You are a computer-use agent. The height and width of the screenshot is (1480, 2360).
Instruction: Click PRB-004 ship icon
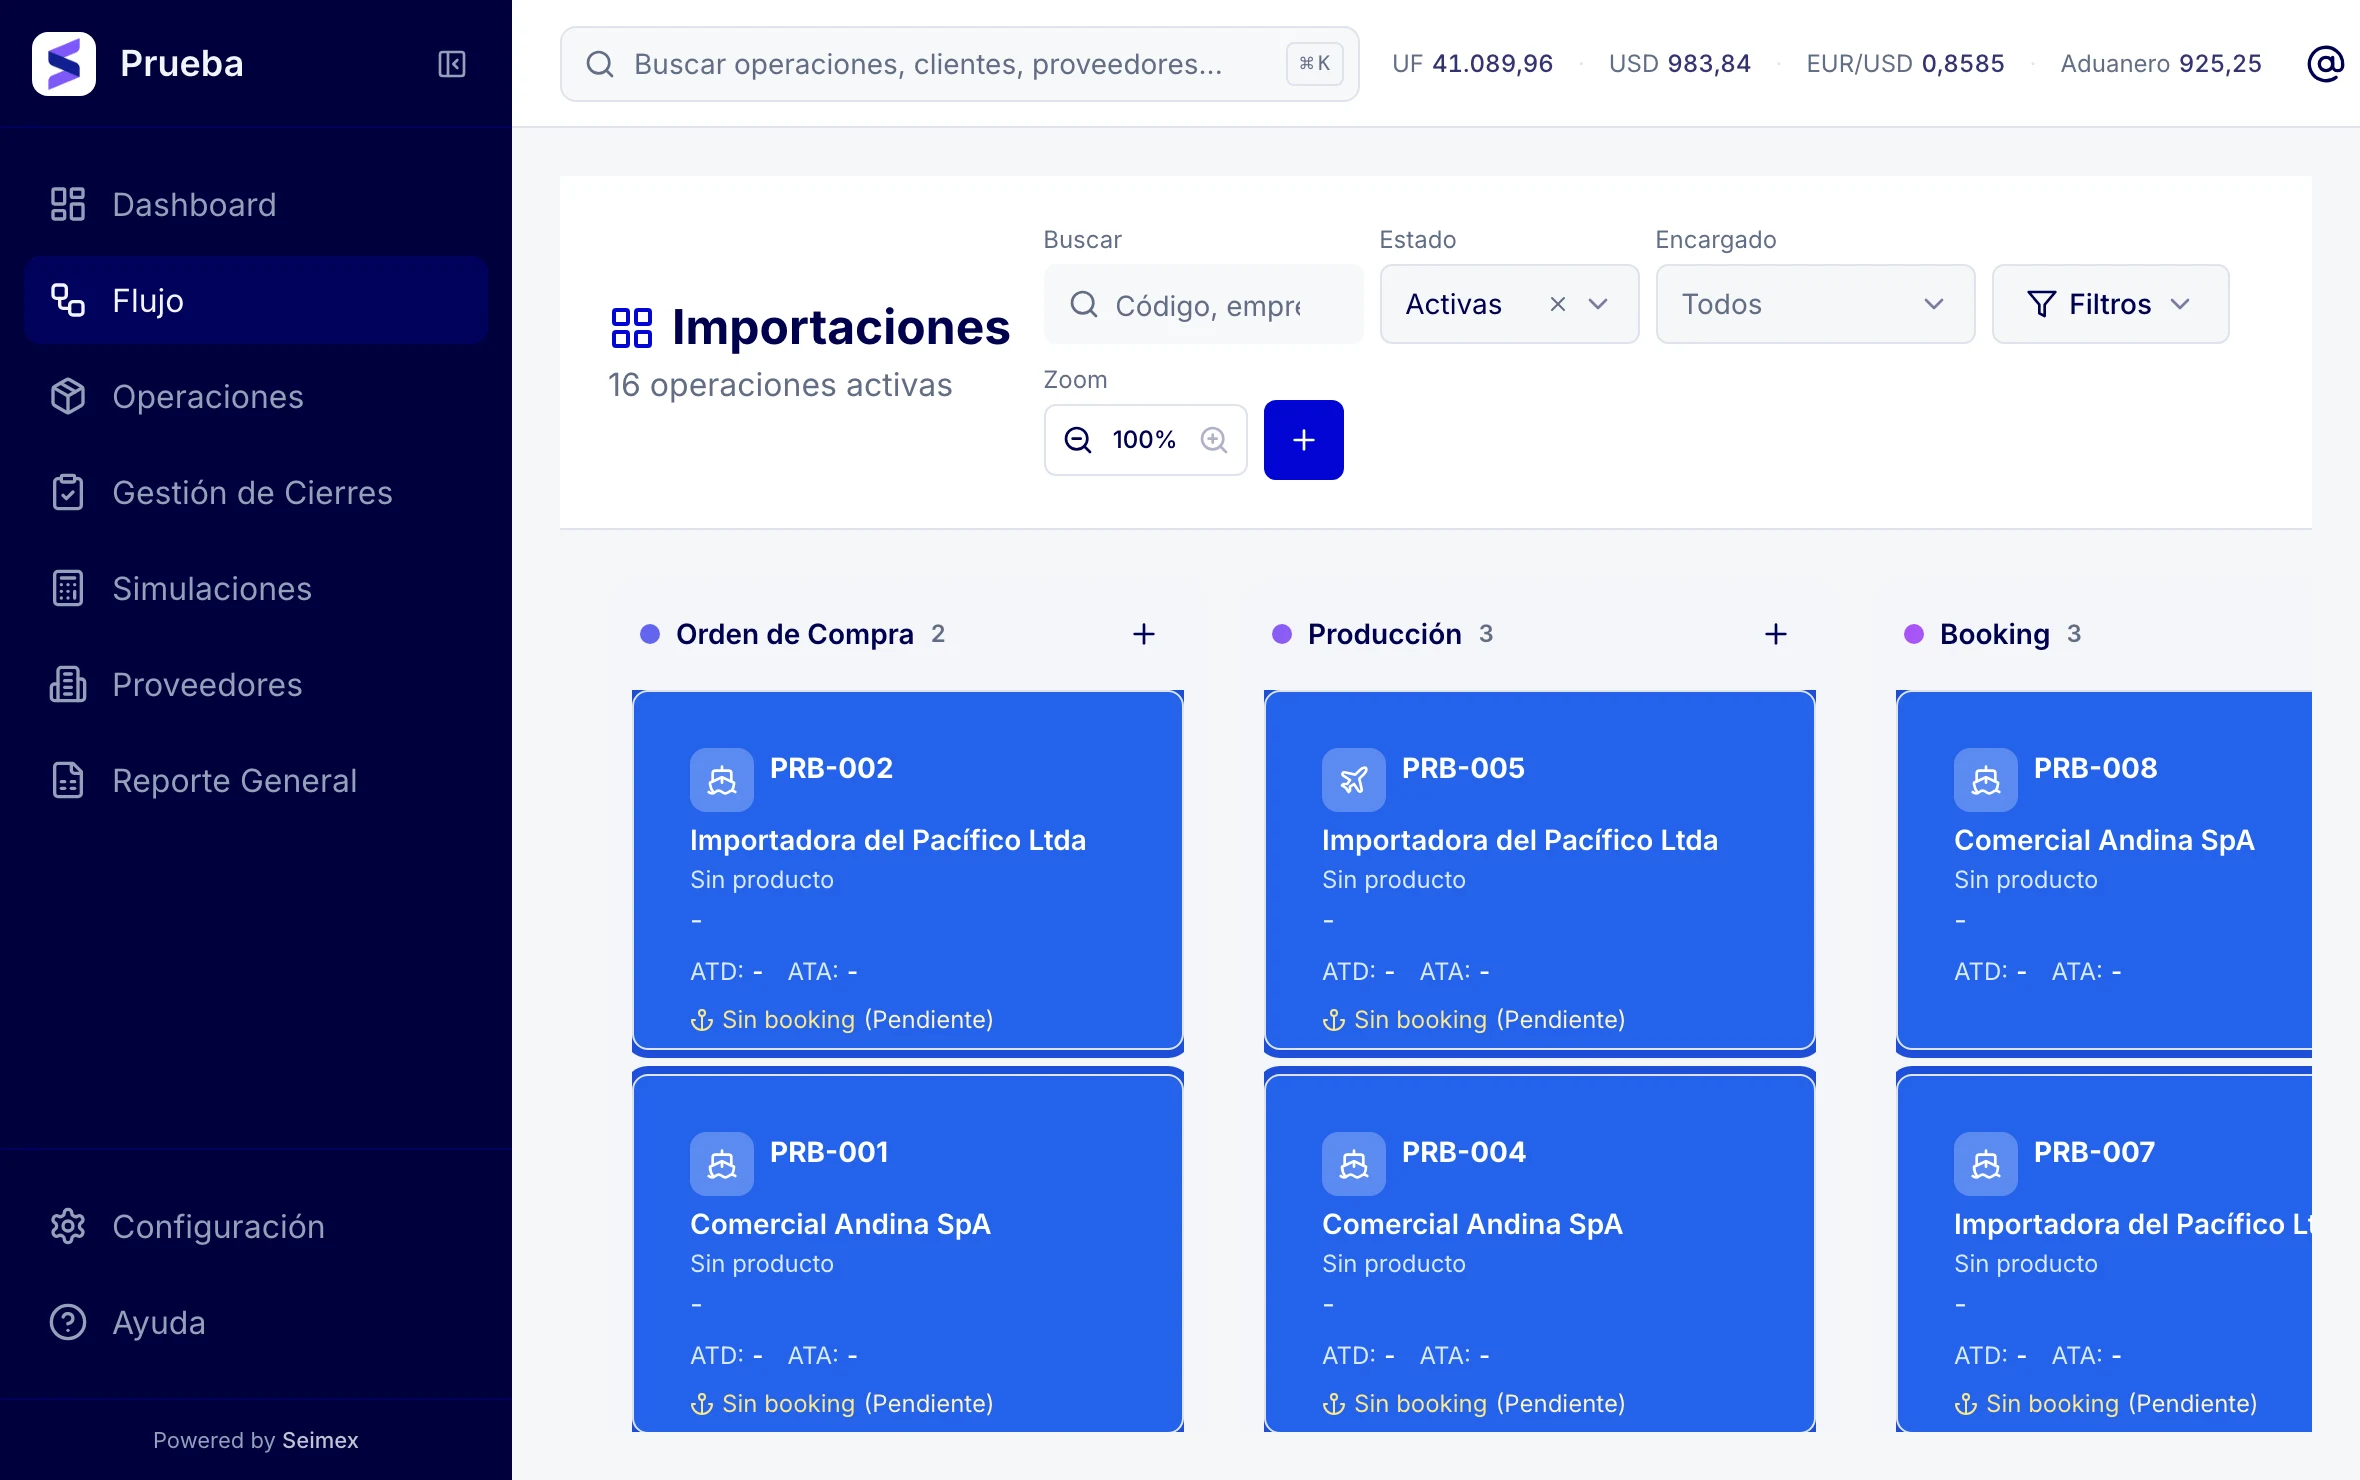pos(1354,1164)
